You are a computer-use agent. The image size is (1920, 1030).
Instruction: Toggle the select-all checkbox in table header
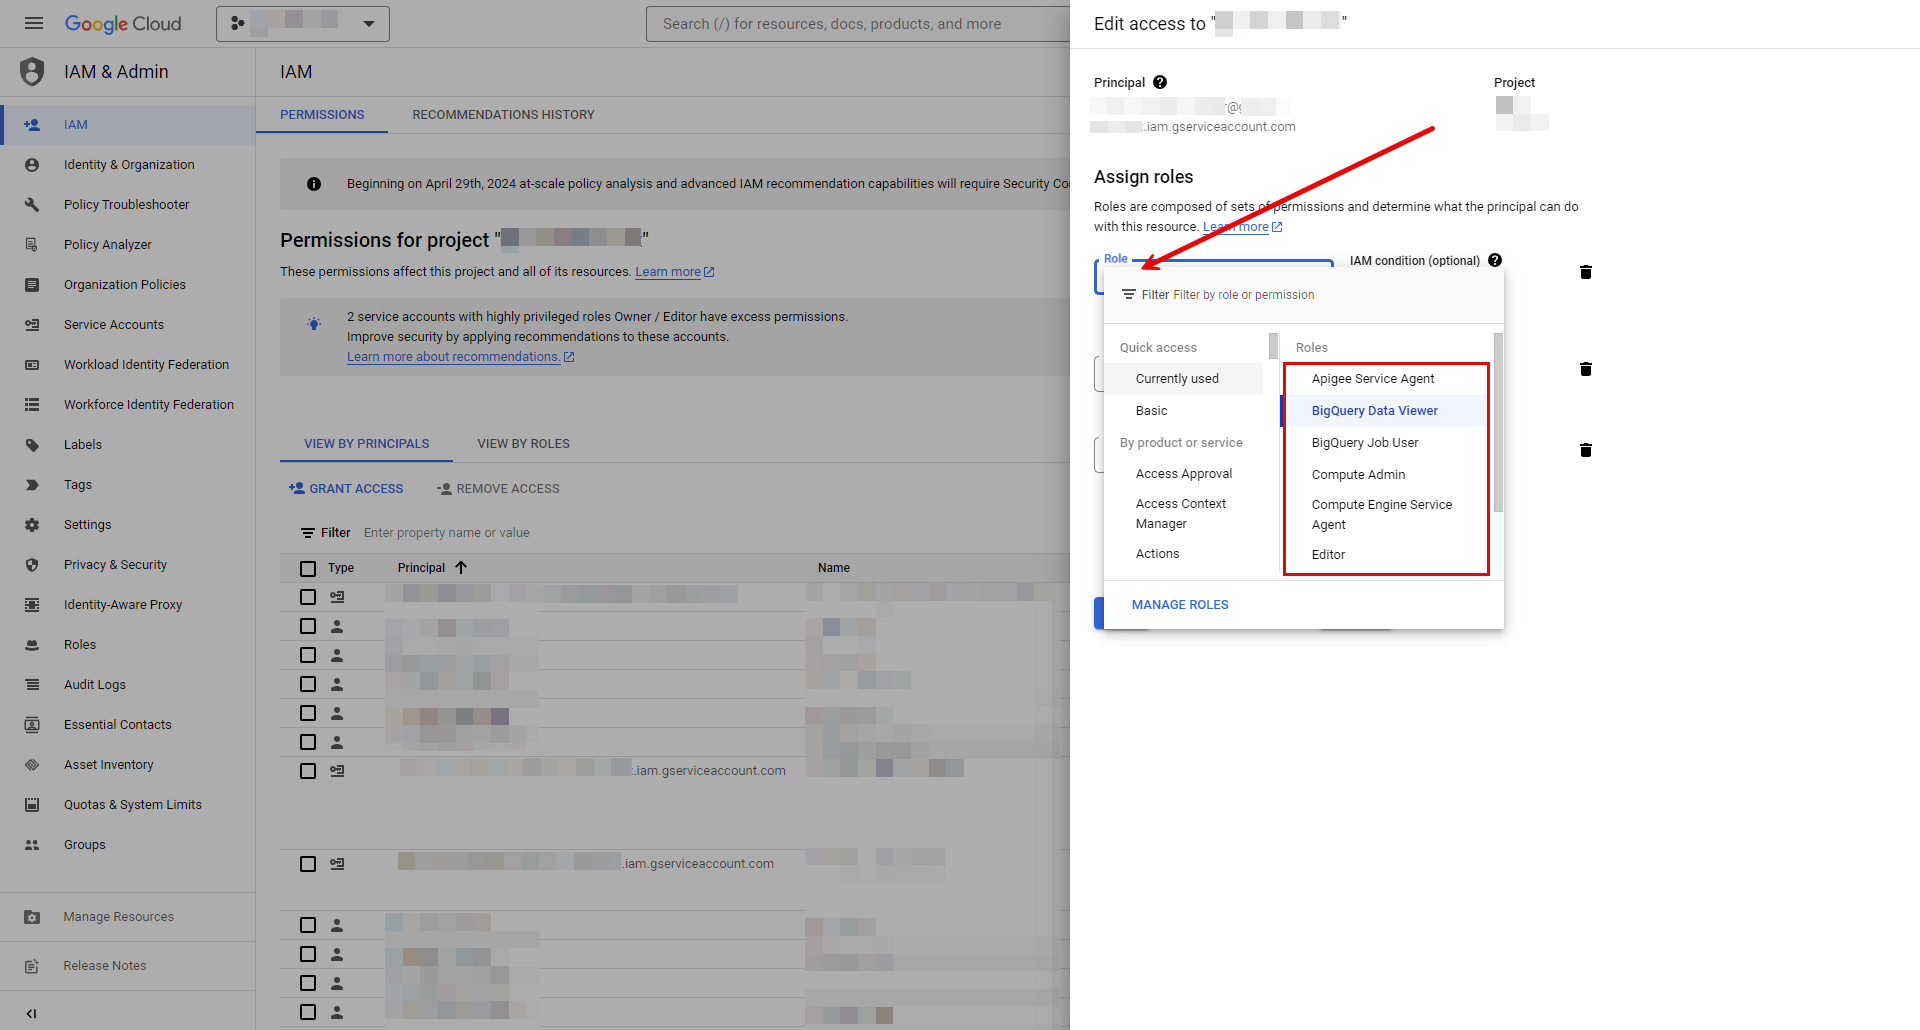point(308,568)
